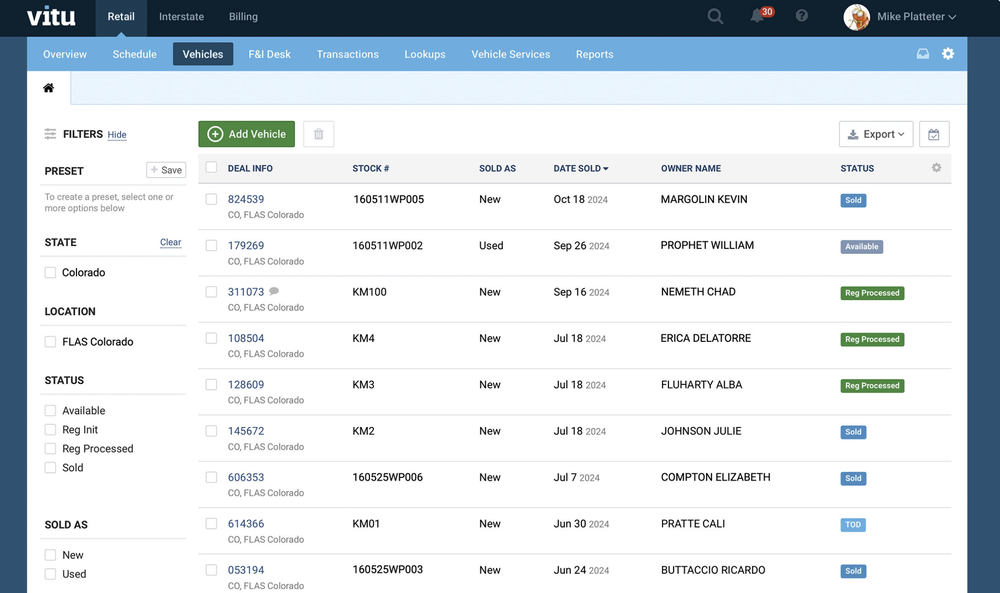
Task: Click the search magnifier icon
Action: [x=715, y=16]
